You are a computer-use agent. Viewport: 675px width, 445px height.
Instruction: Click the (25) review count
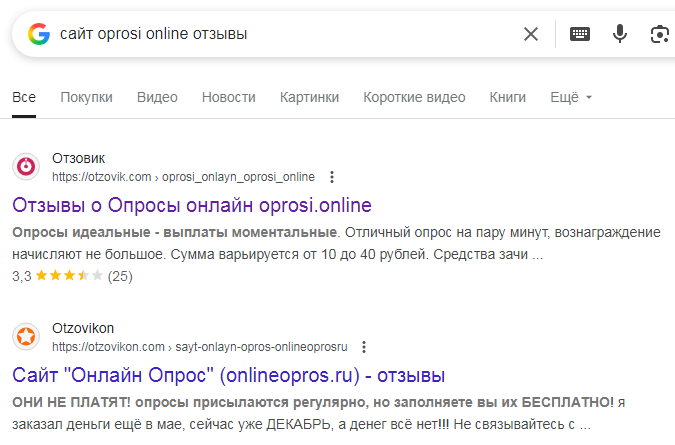point(120,276)
